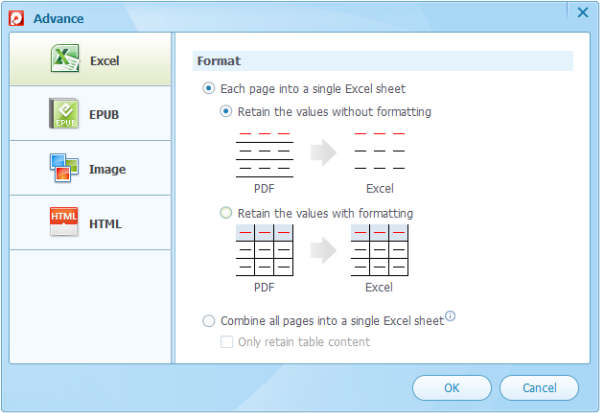600x413 pixels.
Task: Switch to the EPUB tab label
Action: pyautogui.click(x=104, y=114)
